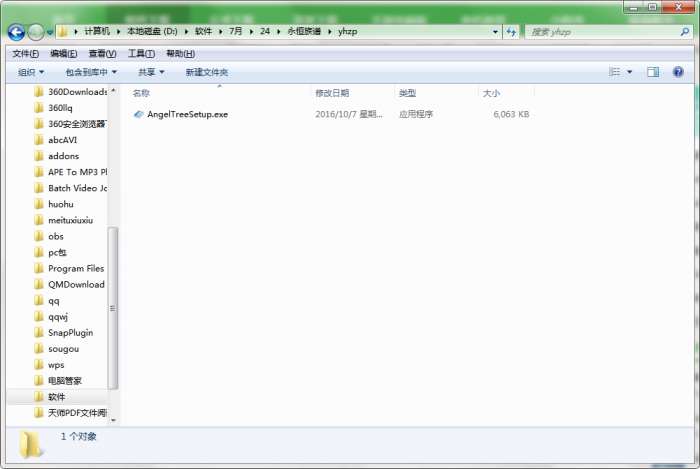The image size is (700, 469).
Task: Expand arrow after 软件 in address path
Action: (221, 32)
